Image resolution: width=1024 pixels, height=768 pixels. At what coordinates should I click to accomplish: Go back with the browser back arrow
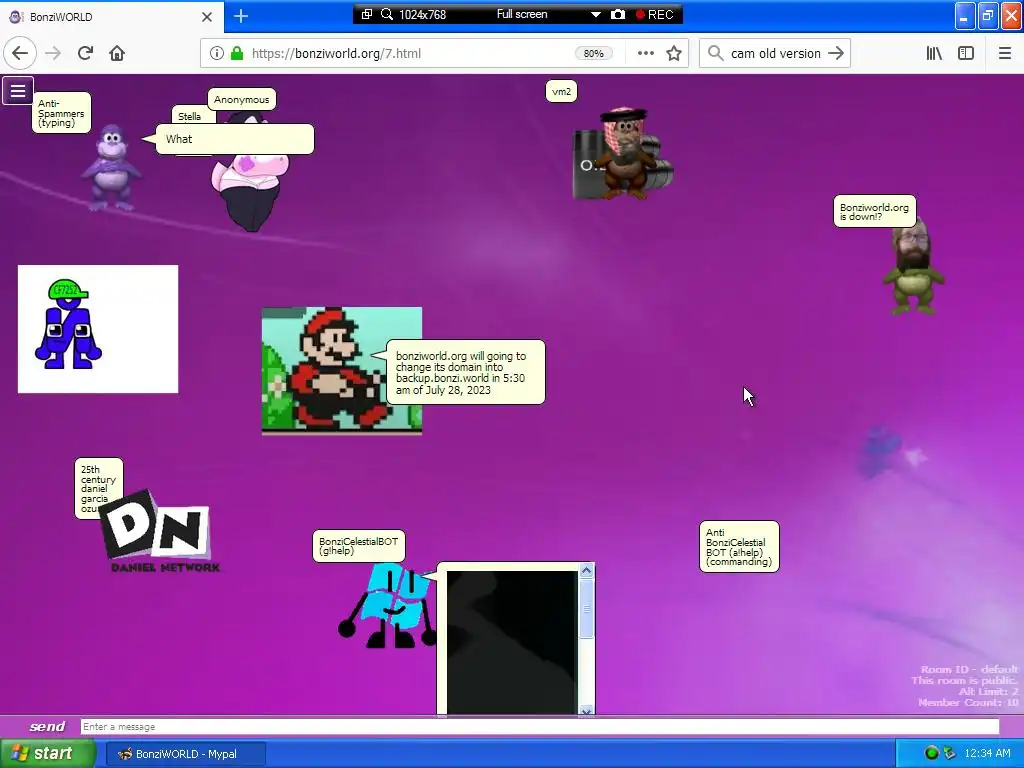point(20,54)
